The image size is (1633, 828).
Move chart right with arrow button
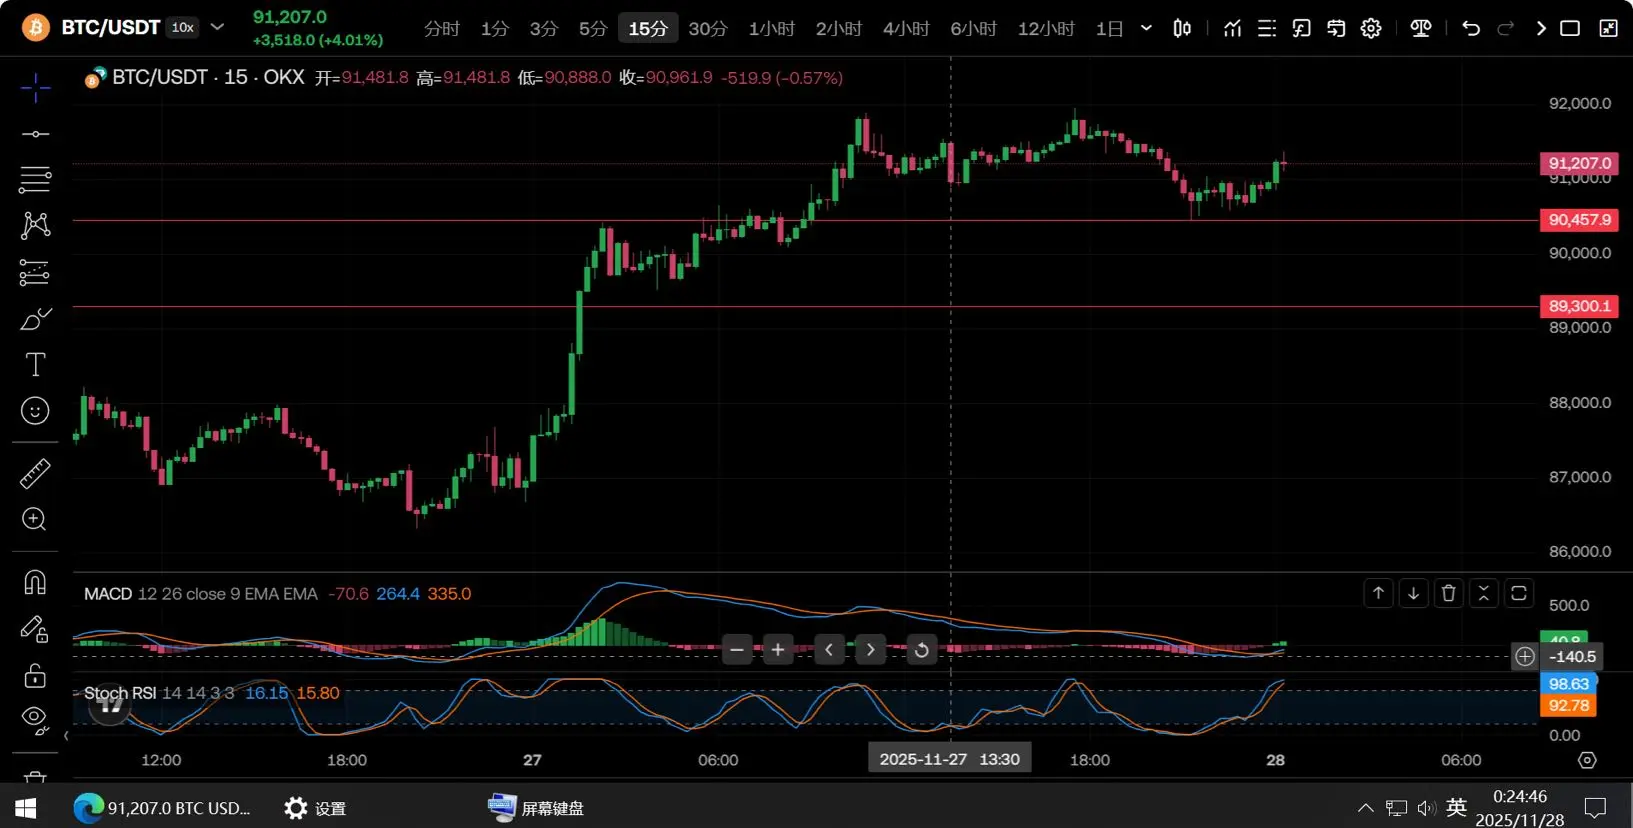(x=871, y=650)
